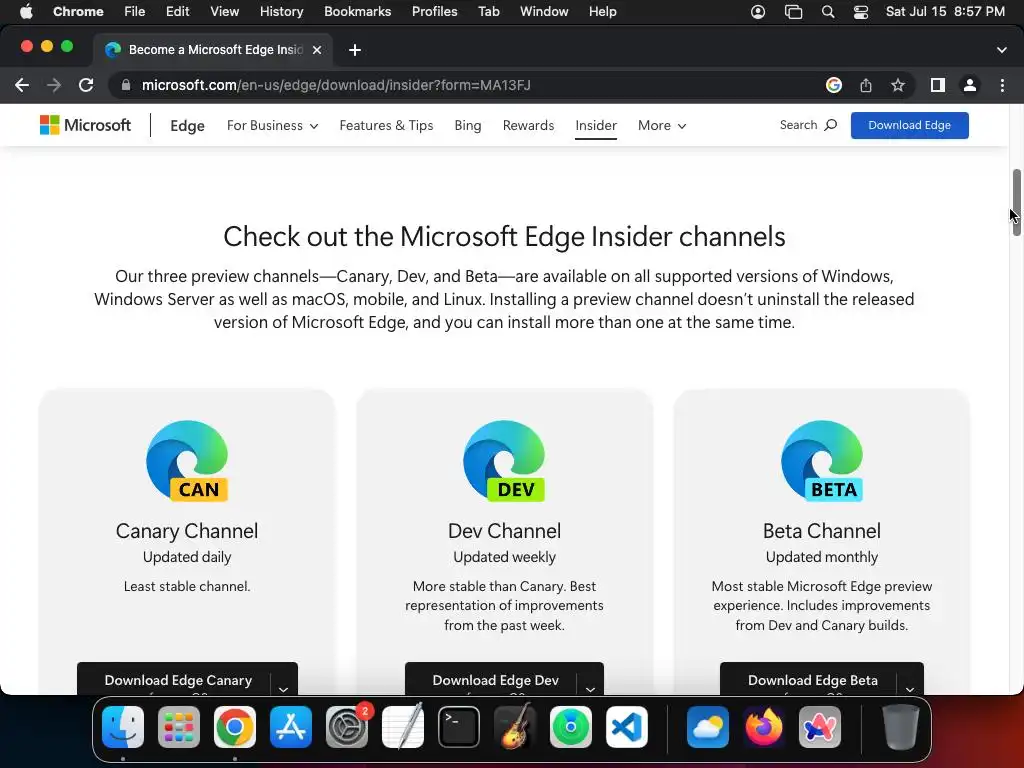1024x768 pixels.
Task: Expand the More navigation dropdown
Action: pos(662,125)
